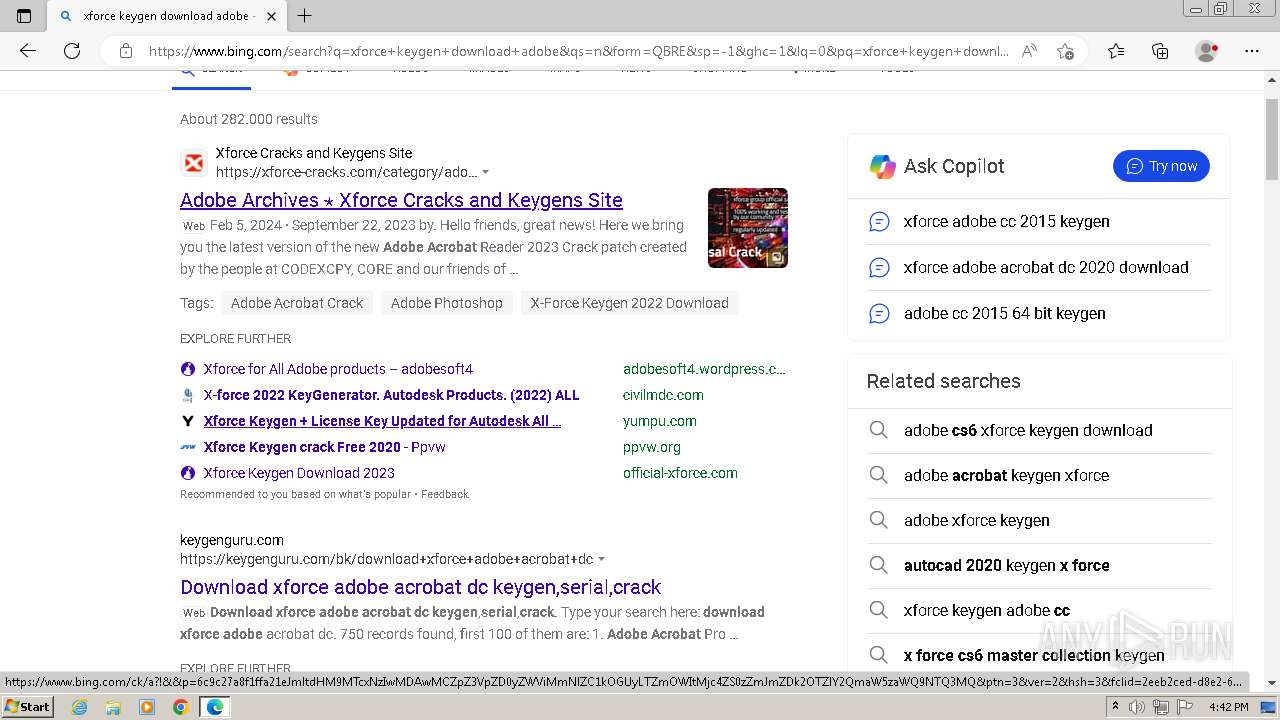Open the Favorites list icon
This screenshot has width=1280, height=720.
click(1116, 51)
